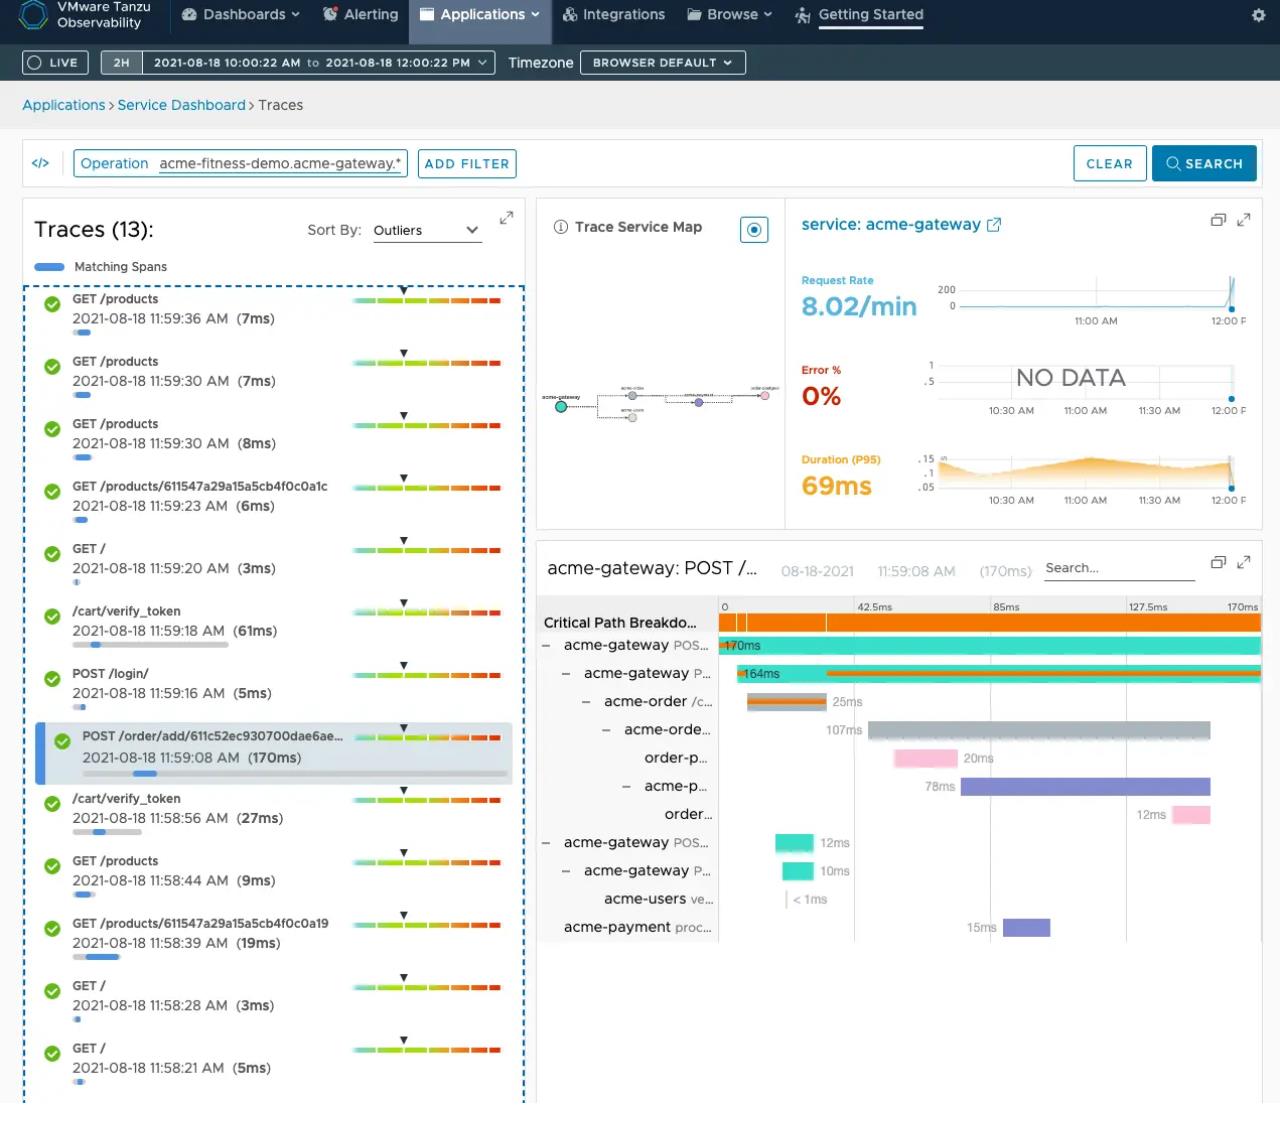Pop out the service metrics panel
The image size is (1280, 1124).
pos(1218,220)
